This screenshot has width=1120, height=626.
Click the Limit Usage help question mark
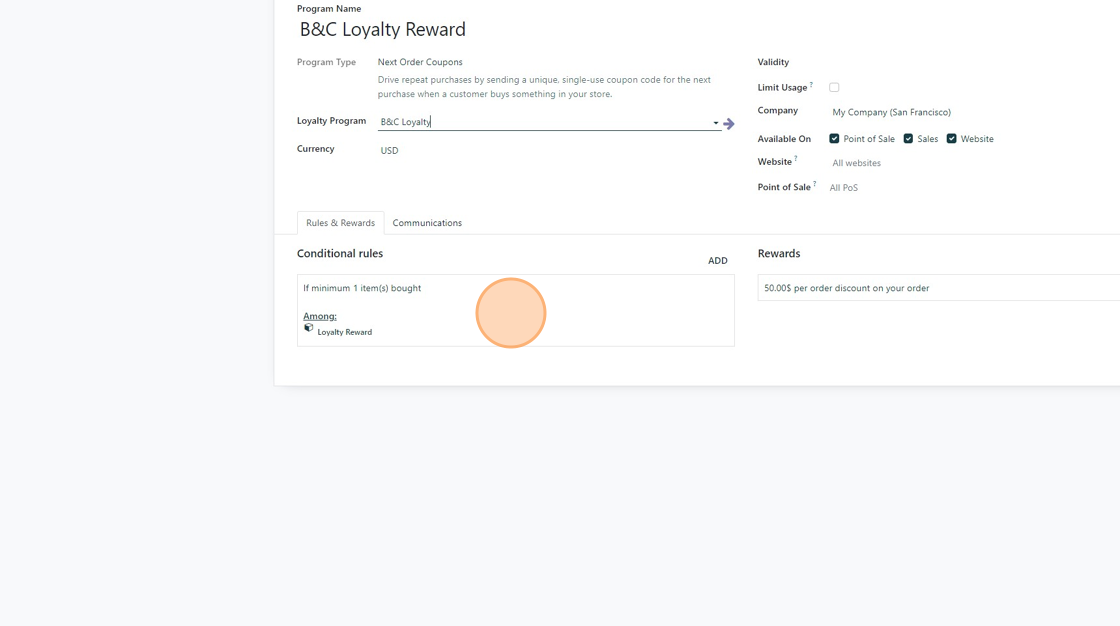(811, 85)
